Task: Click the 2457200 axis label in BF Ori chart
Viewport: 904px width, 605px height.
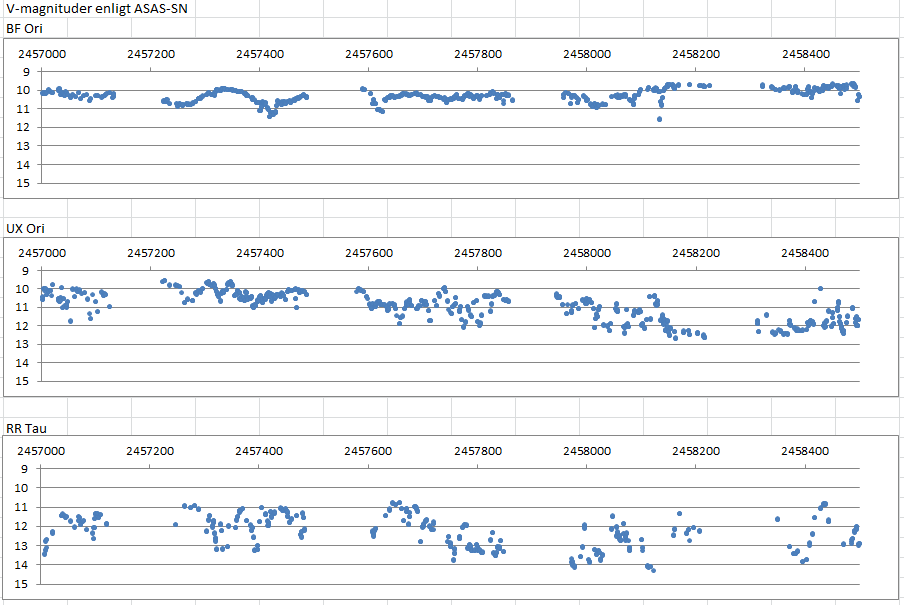Action: [155, 53]
